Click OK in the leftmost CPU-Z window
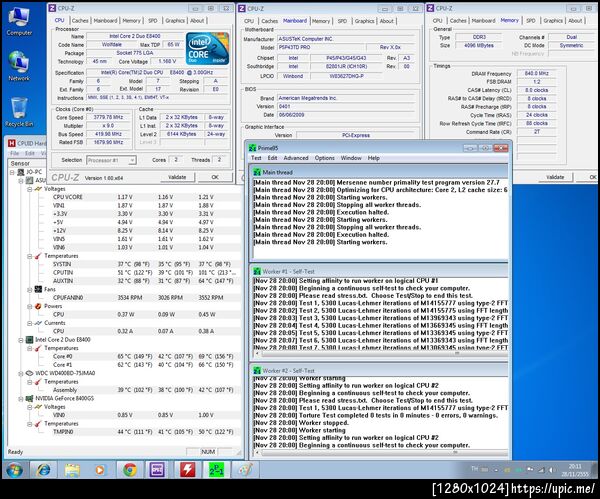This screenshot has width=600, height=499. 215,177
